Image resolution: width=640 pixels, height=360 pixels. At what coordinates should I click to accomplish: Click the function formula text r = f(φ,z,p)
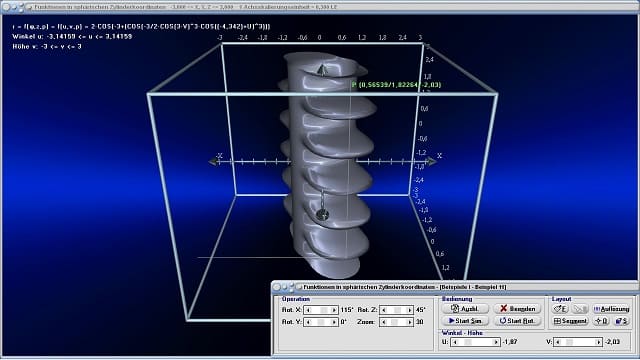pyautogui.click(x=141, y=27)
